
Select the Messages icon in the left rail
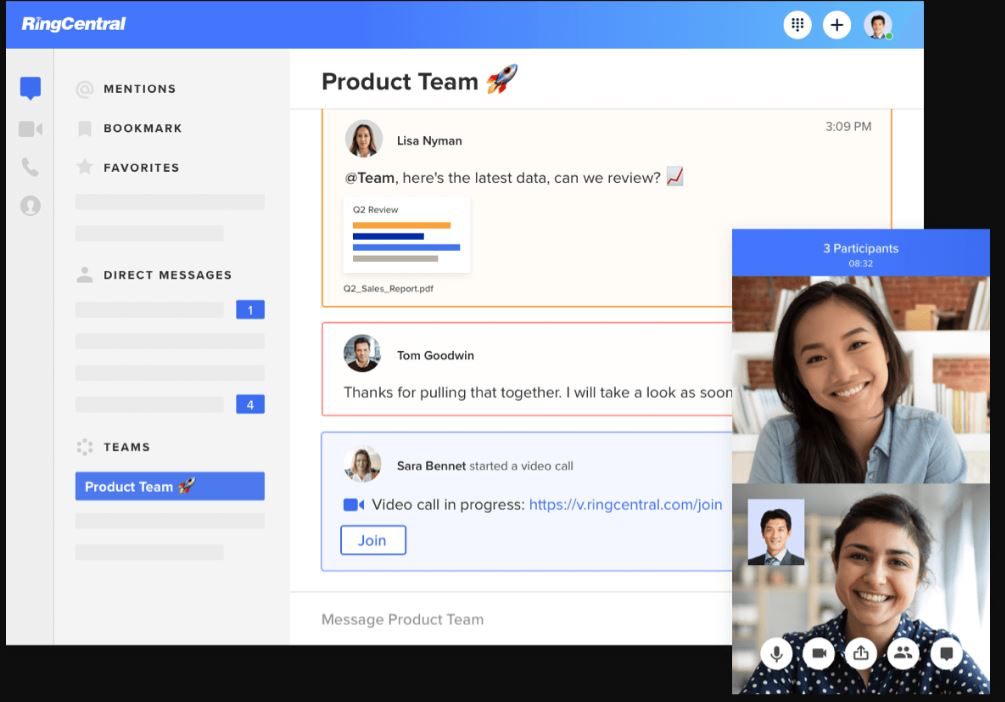click(x=29, y=88)
